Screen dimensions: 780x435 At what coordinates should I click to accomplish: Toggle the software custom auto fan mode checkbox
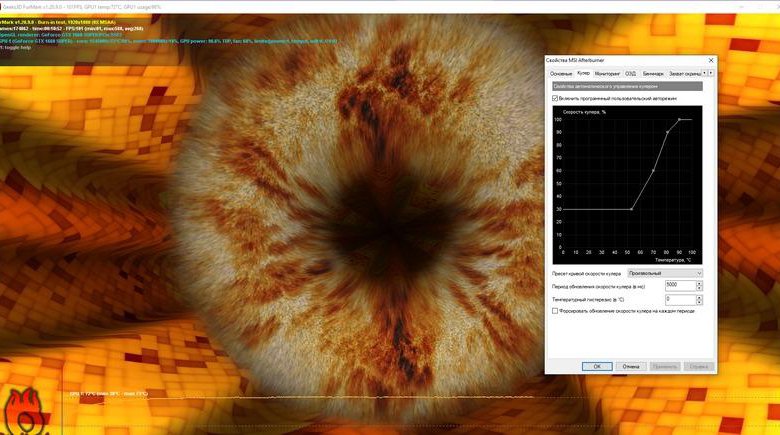pos(555,99)
